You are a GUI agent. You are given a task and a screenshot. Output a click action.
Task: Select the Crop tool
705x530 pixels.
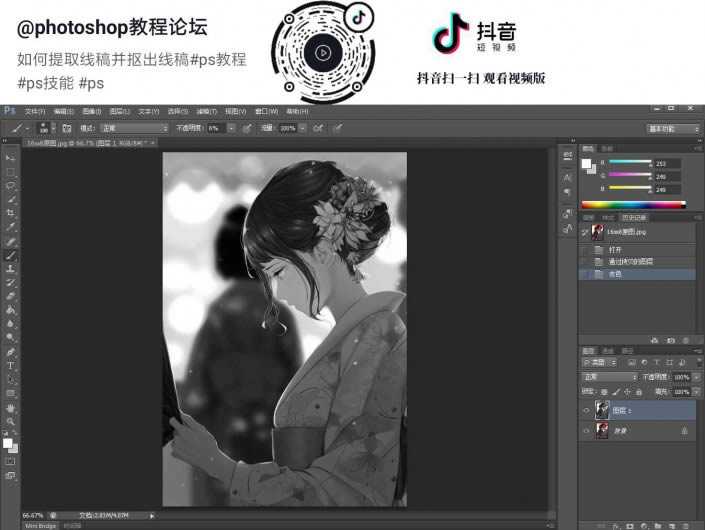click(10, 213)
